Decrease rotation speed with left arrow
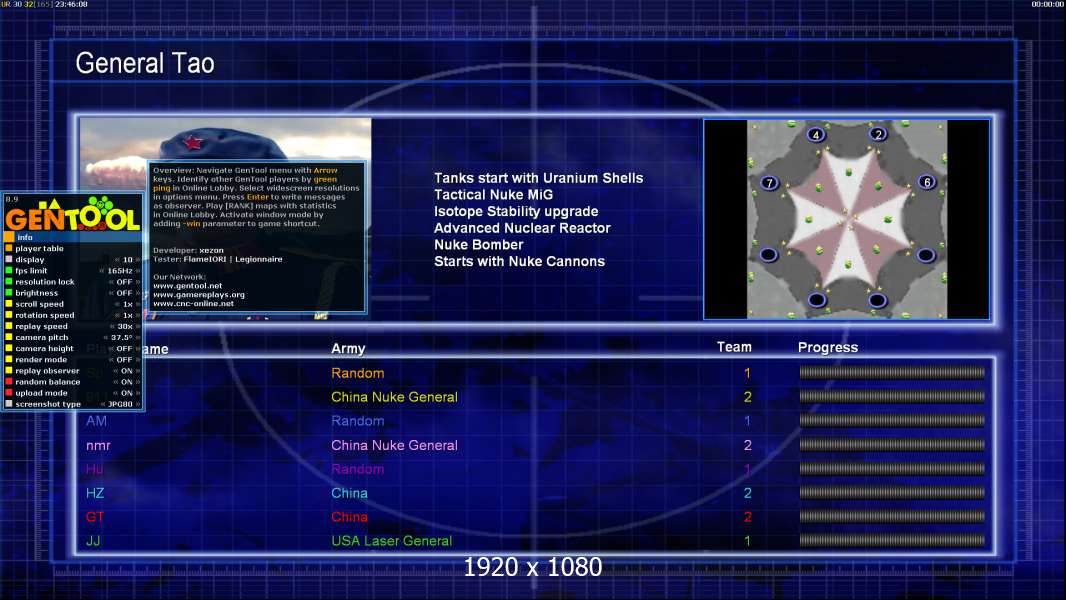This screenshot has height=600, width=1066. click(x=117, y=315)
